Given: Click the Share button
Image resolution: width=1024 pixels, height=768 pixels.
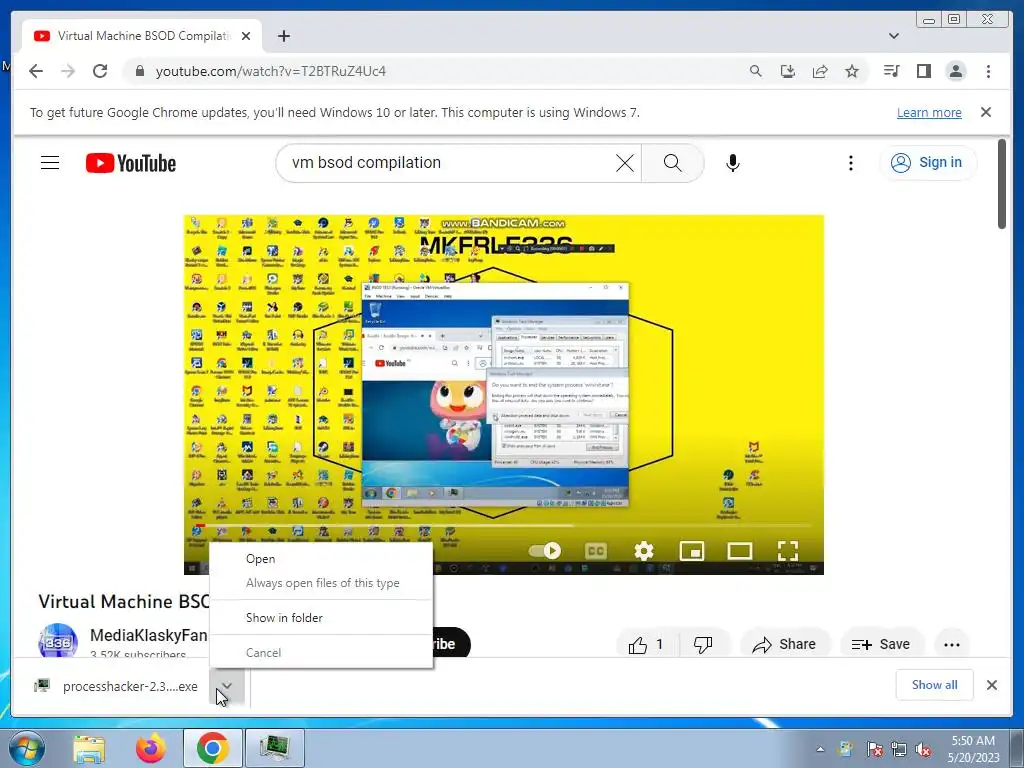Looking at the screenshot, I should (784, 645).
